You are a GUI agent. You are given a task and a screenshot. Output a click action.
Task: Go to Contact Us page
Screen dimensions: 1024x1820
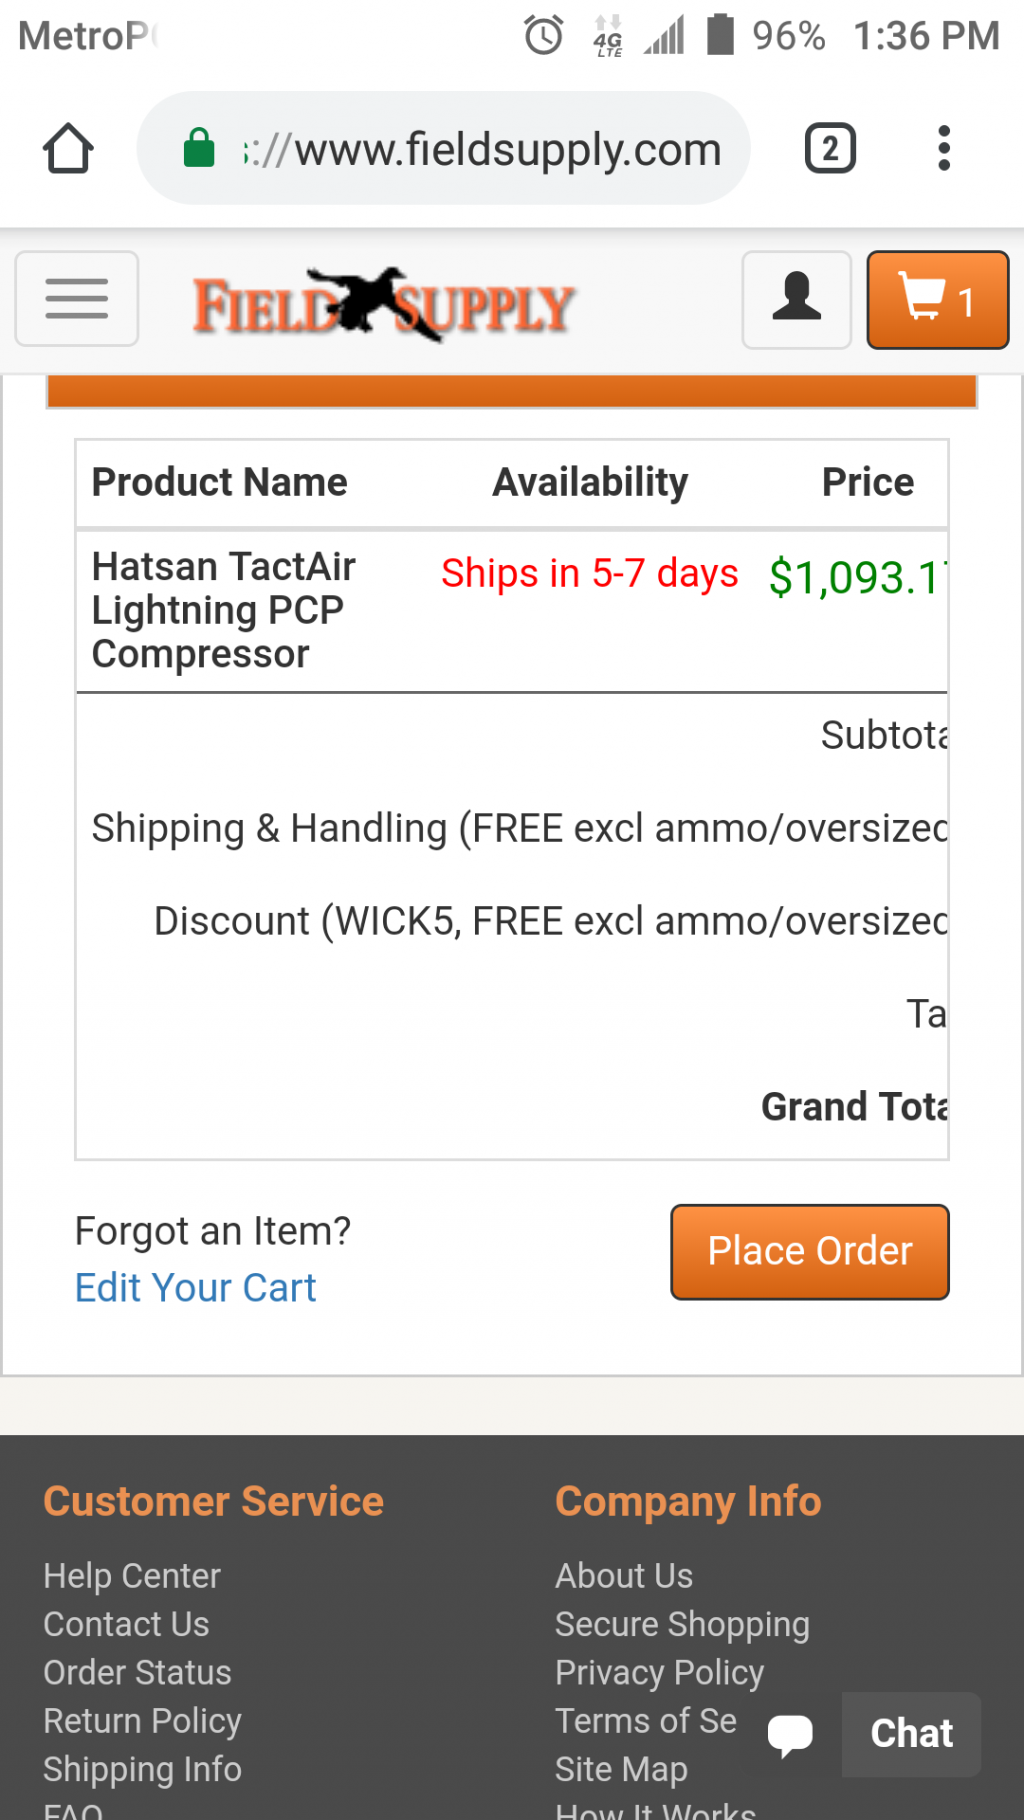[126, 1624]
